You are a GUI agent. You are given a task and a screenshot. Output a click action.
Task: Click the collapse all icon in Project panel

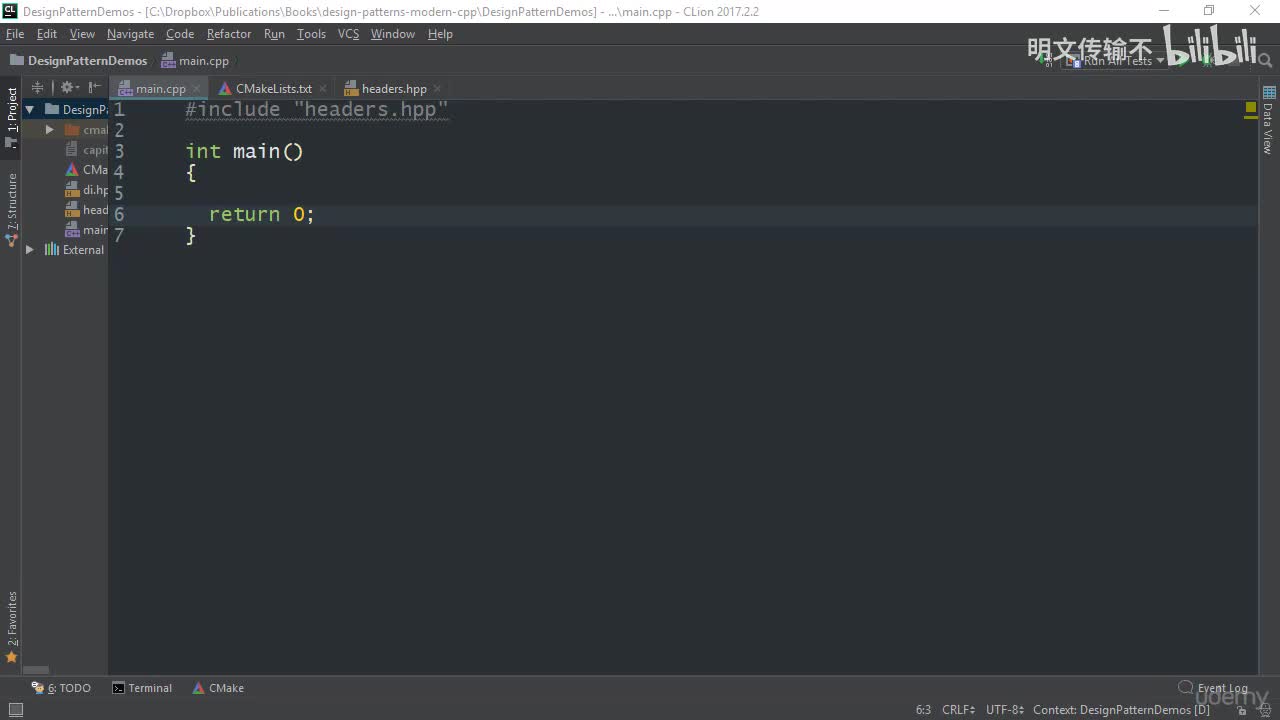(x=38, y=88)
